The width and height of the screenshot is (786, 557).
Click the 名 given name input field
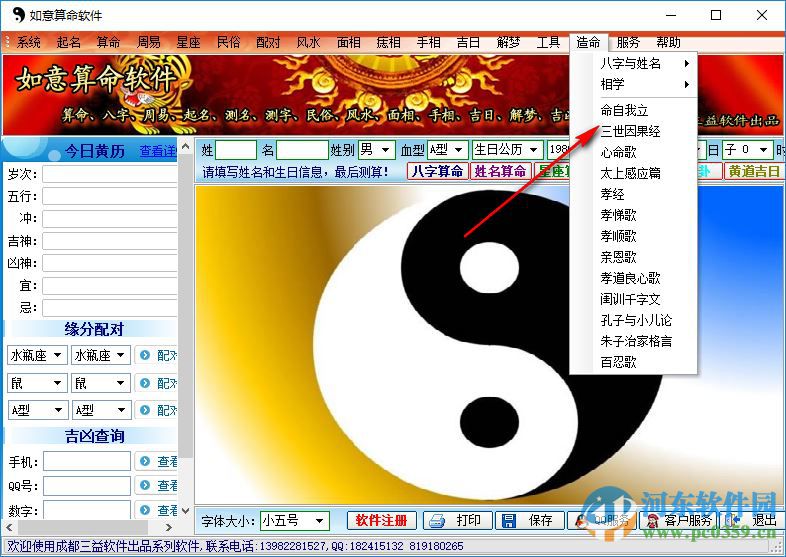(x=302, y=150)
